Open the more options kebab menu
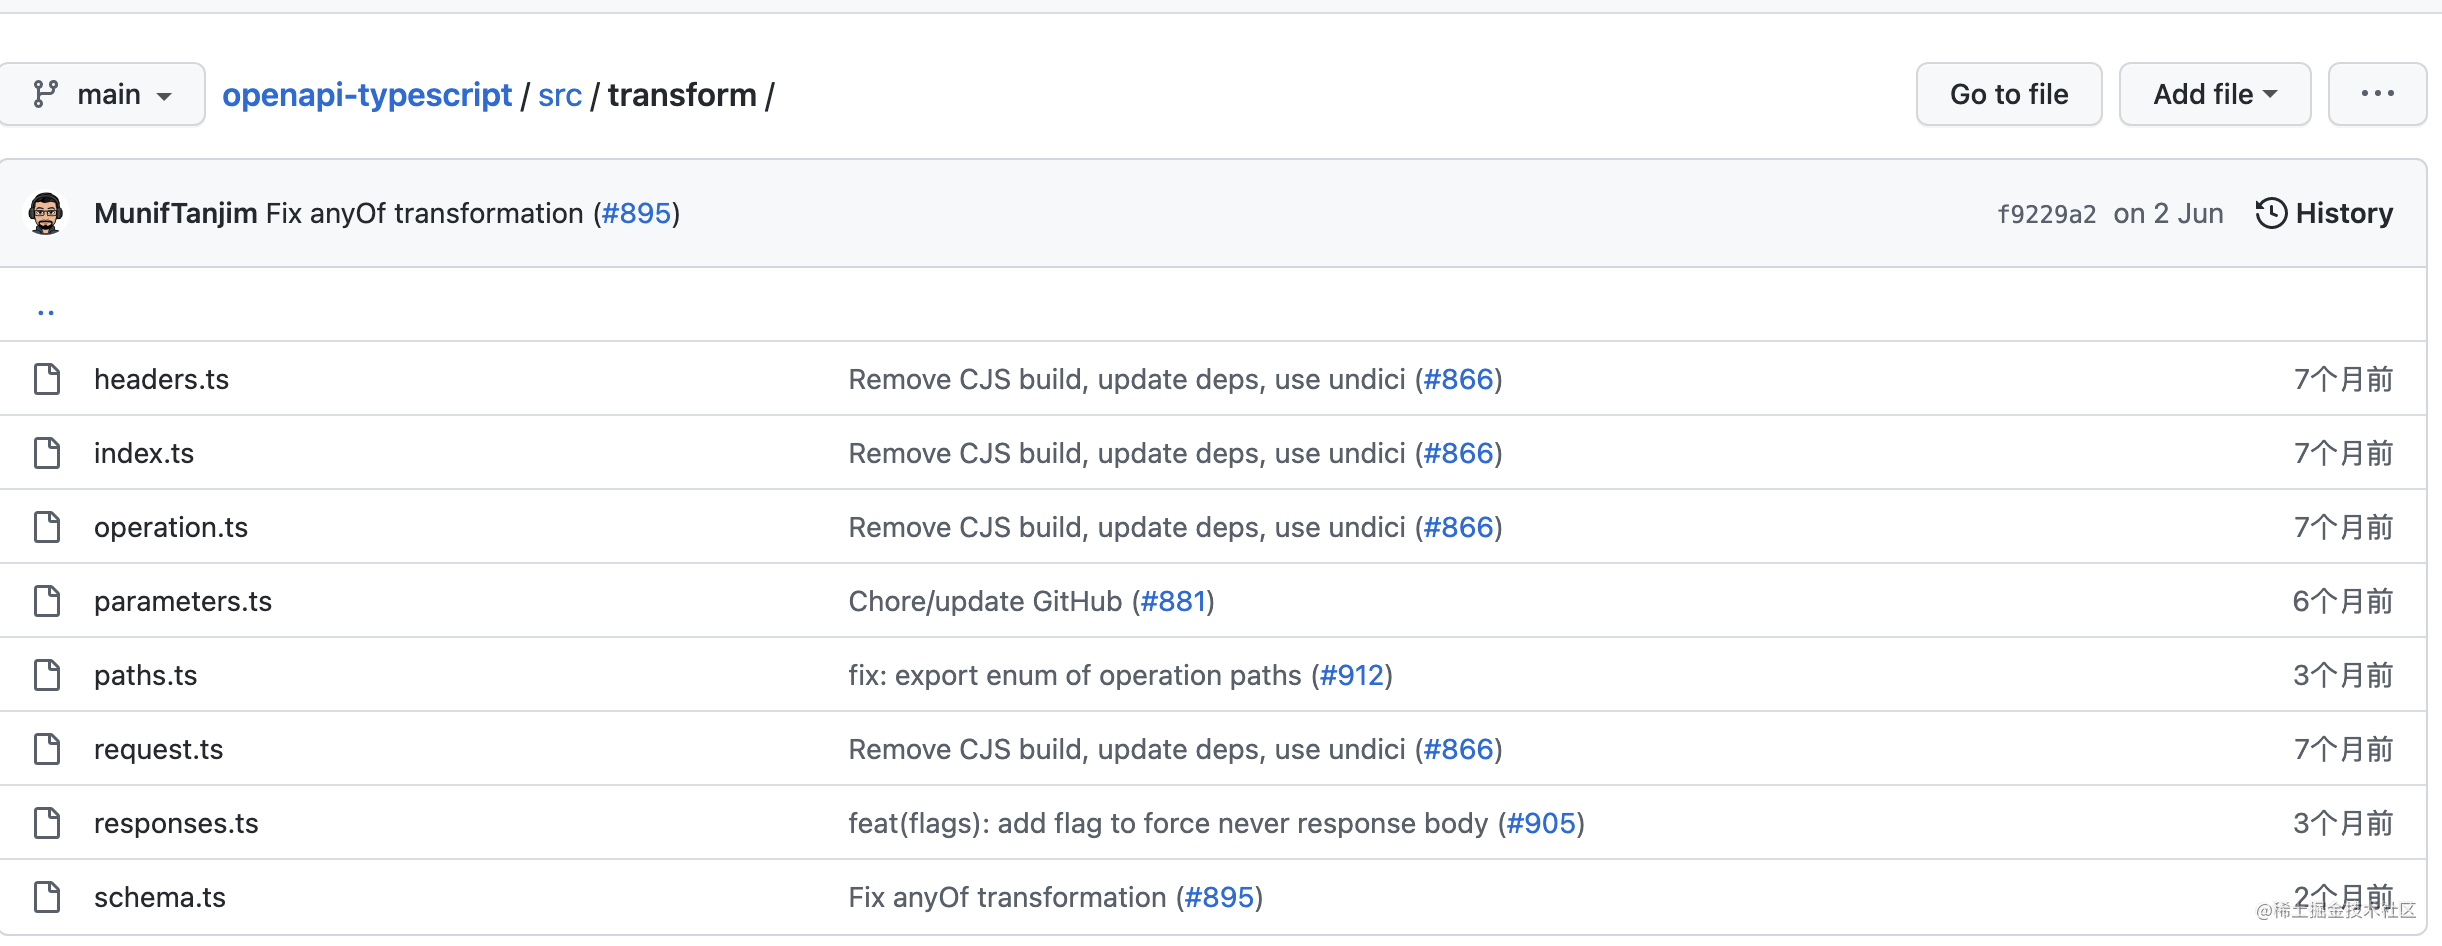 (x=2378, y=93)
